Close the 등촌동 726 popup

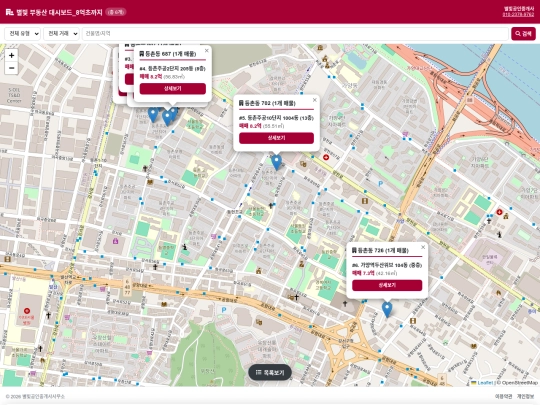click(423, 247)
